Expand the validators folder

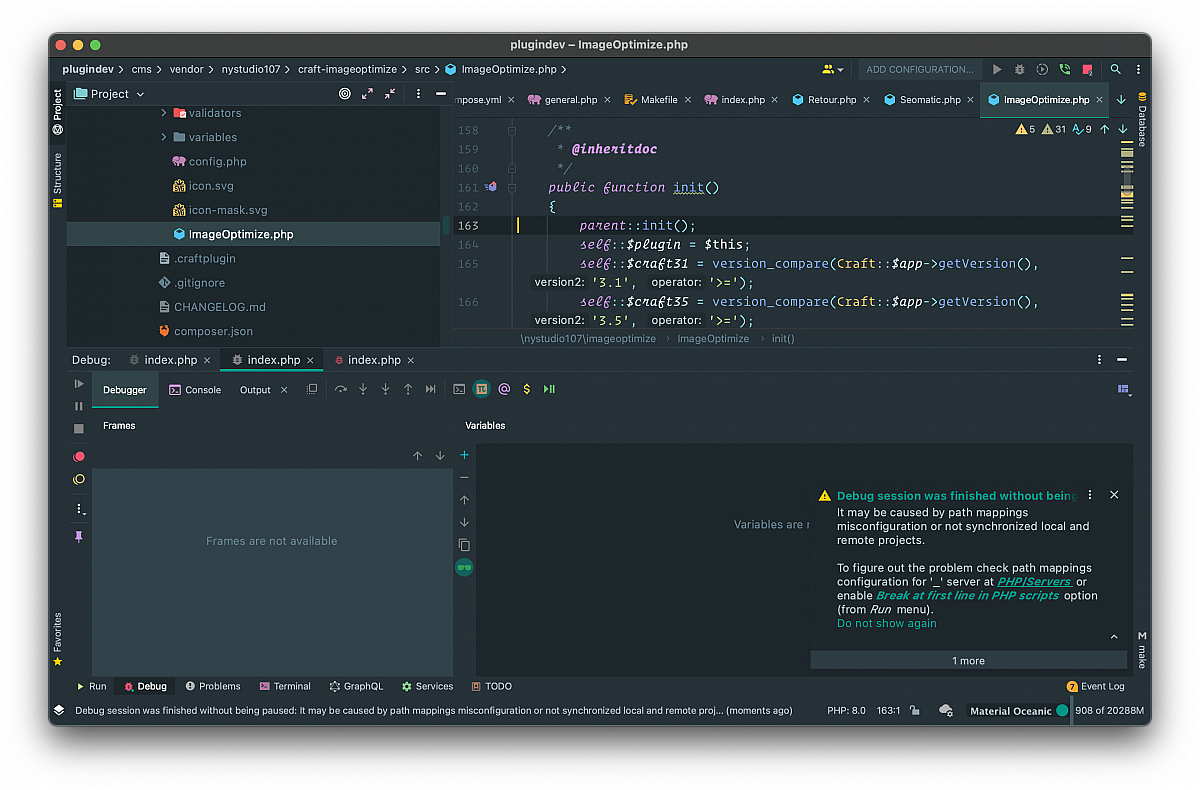tap(164, 113)
